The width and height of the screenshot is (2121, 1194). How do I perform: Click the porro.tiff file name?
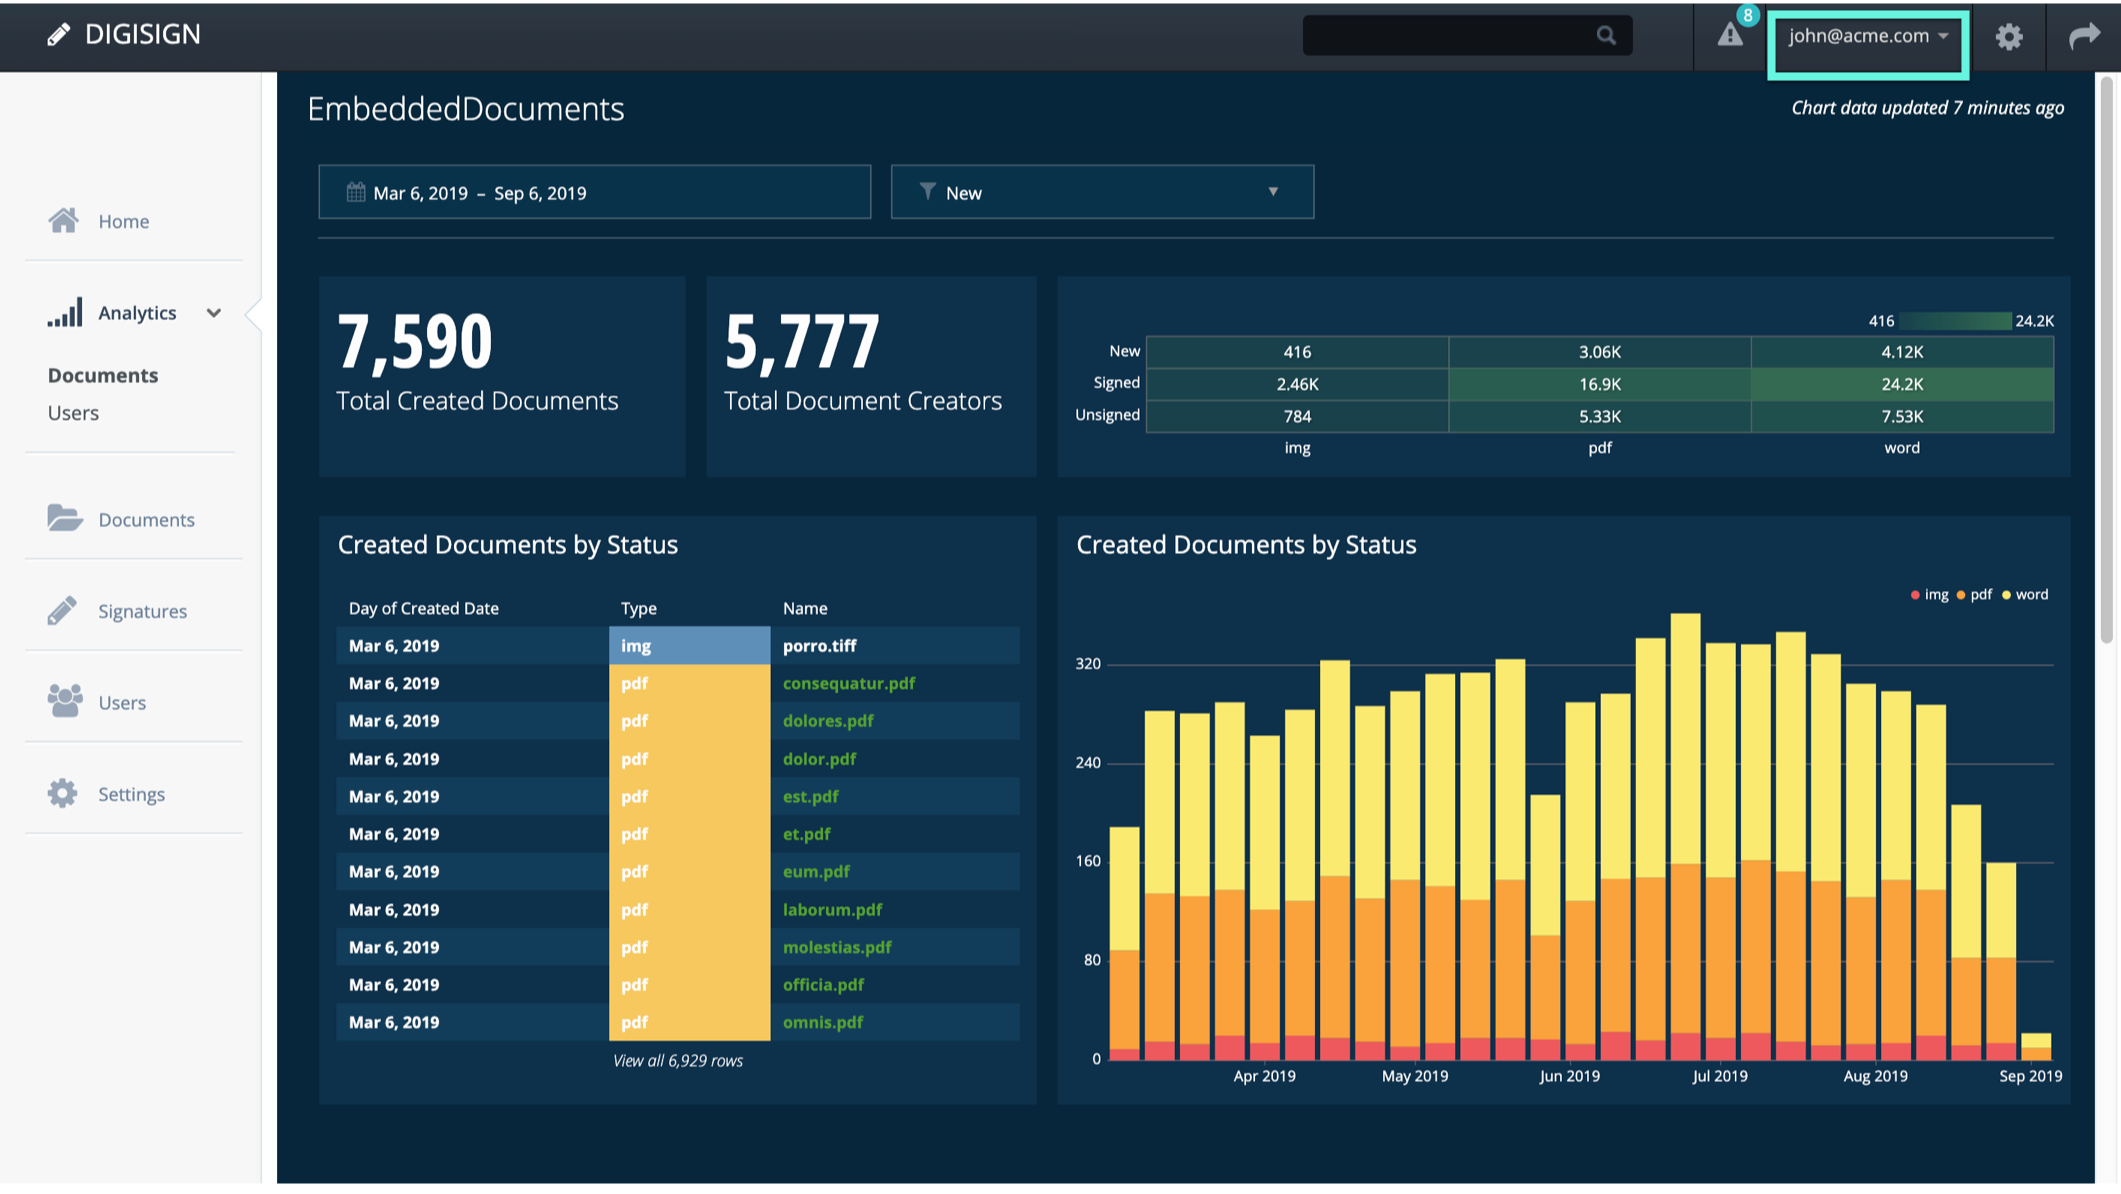pos(820,646)
